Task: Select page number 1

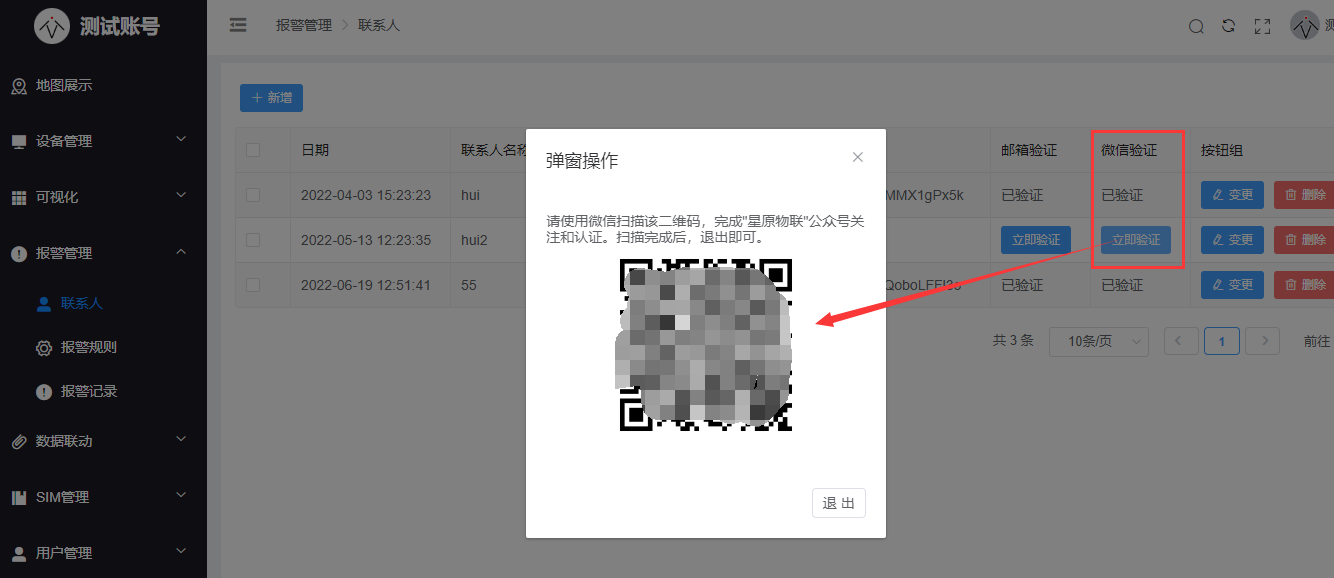Action: (x=1222, y=341)
